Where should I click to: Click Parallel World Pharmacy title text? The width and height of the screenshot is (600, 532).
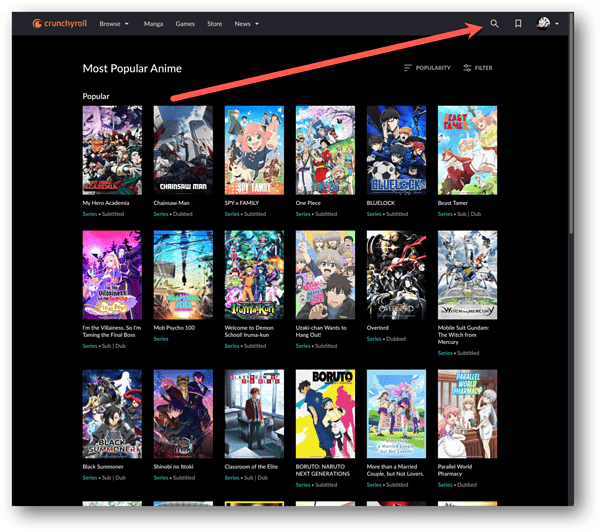(455, 470)
